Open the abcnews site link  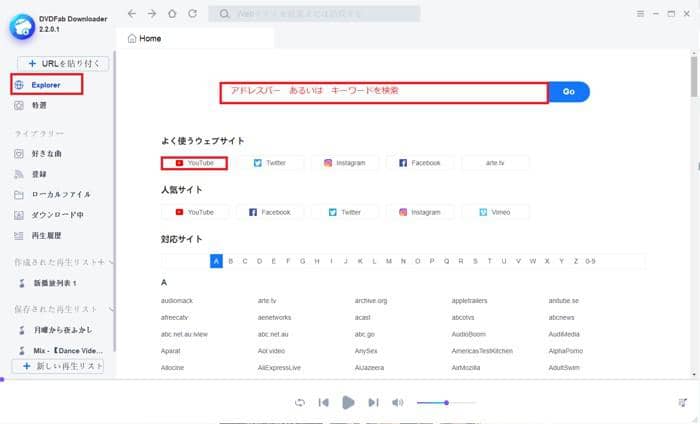click(x=562, y=317)
